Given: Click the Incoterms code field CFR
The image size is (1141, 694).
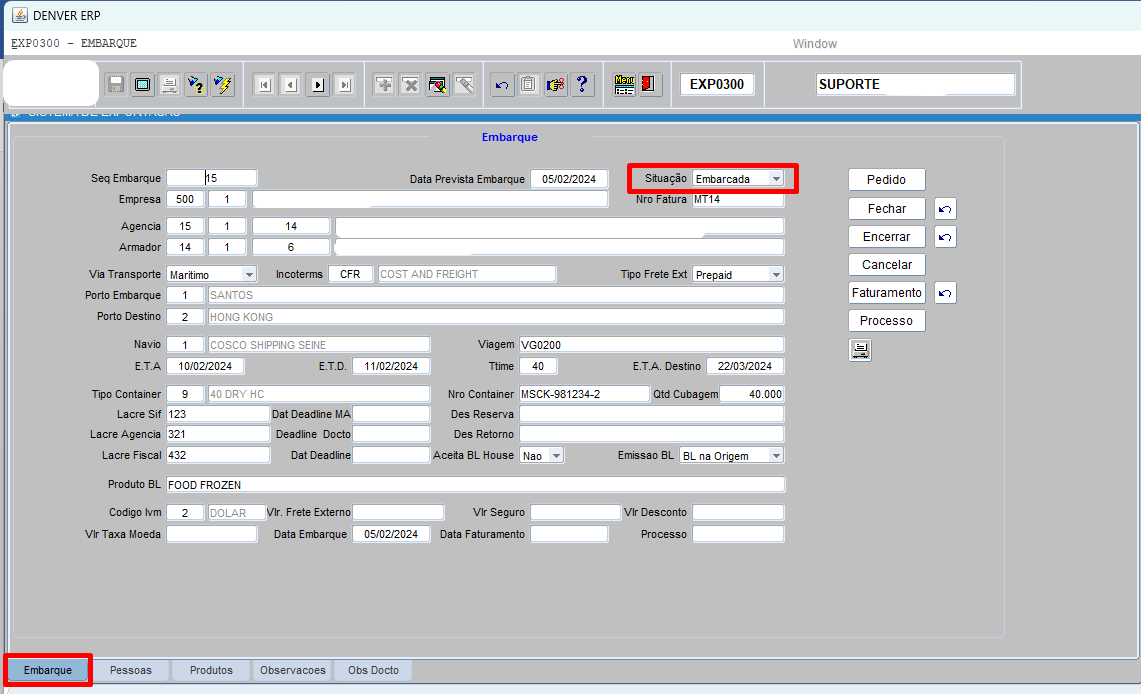Looking at the screenshot, I should (x=351, y=274).
